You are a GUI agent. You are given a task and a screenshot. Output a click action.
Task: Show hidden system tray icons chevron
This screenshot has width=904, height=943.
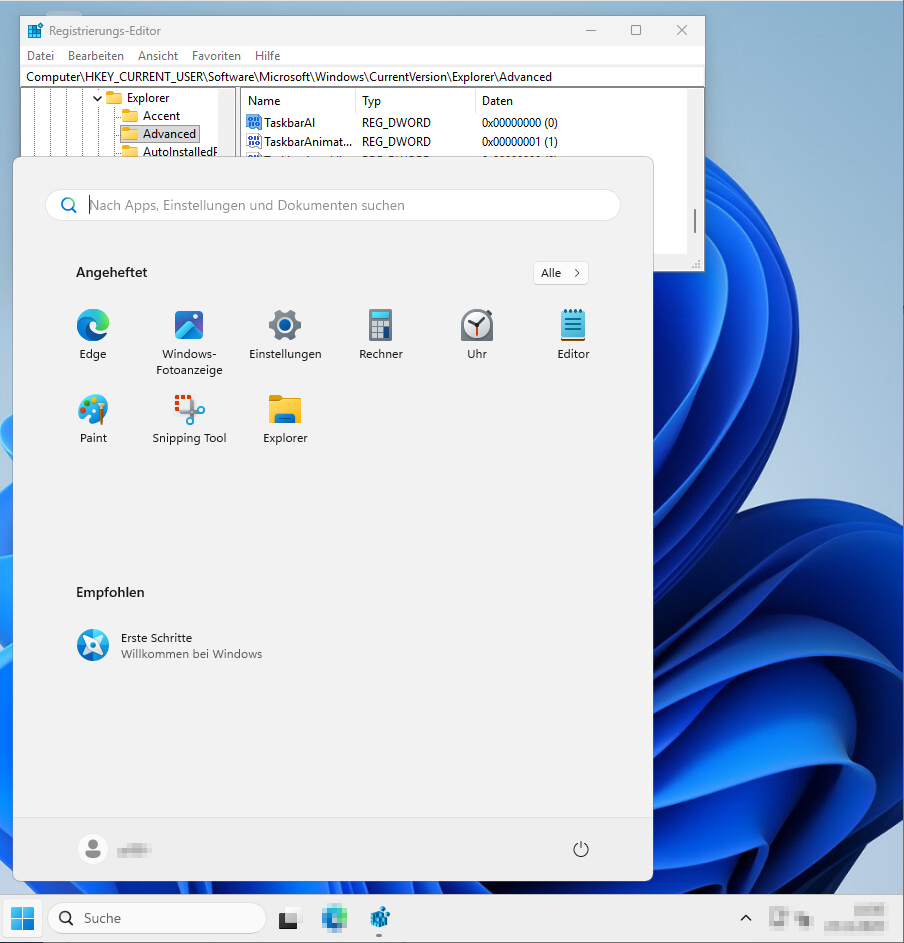click(745, 918)
